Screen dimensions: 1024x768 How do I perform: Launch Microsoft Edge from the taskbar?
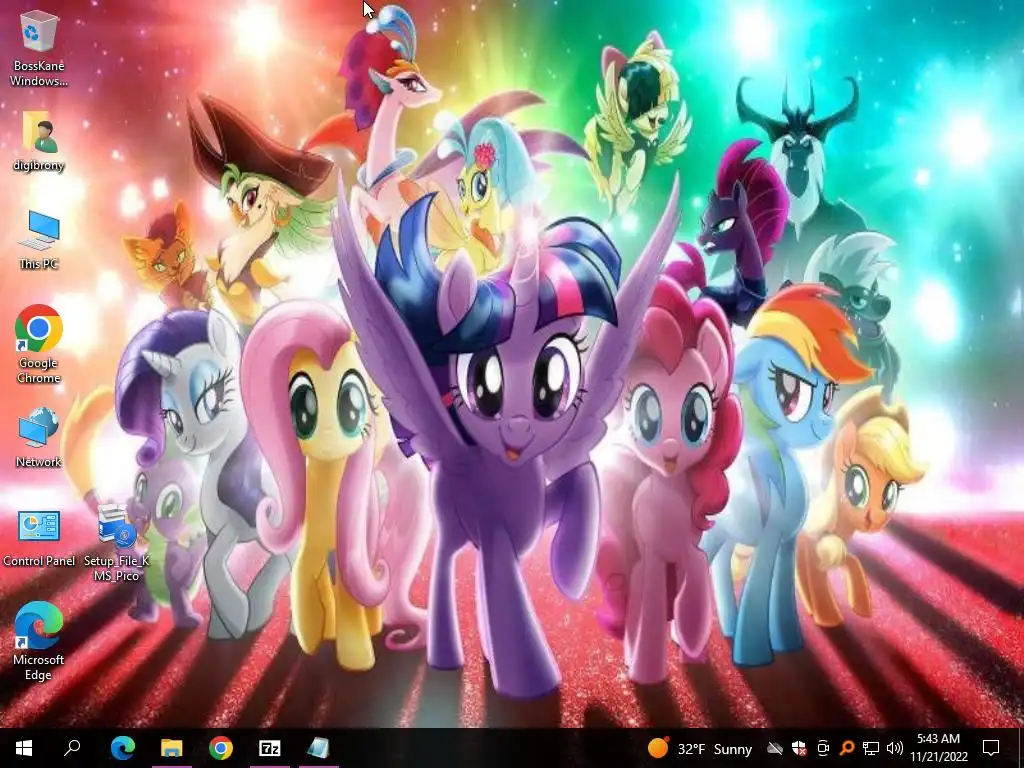click(123, 748)
